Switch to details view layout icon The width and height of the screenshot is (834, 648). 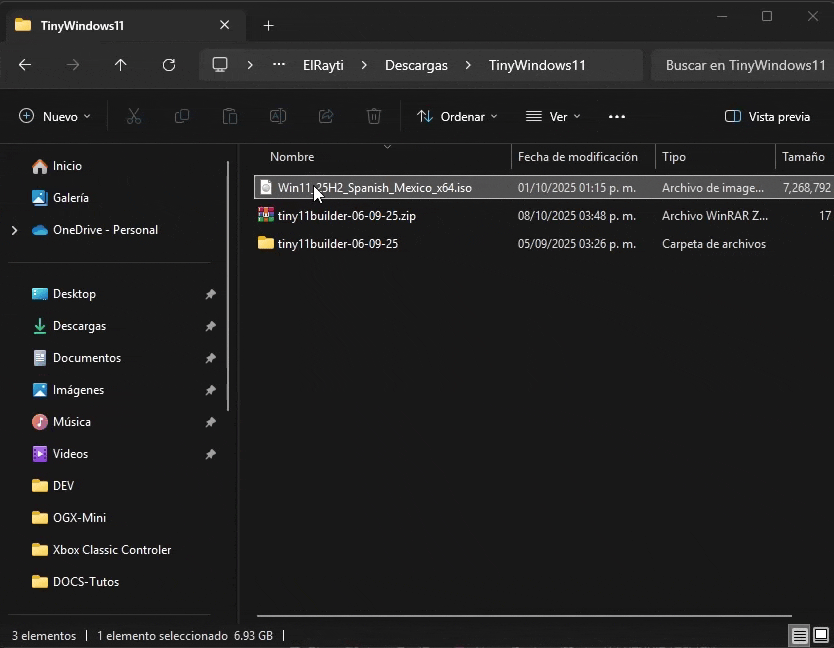(x=799, y=635)
